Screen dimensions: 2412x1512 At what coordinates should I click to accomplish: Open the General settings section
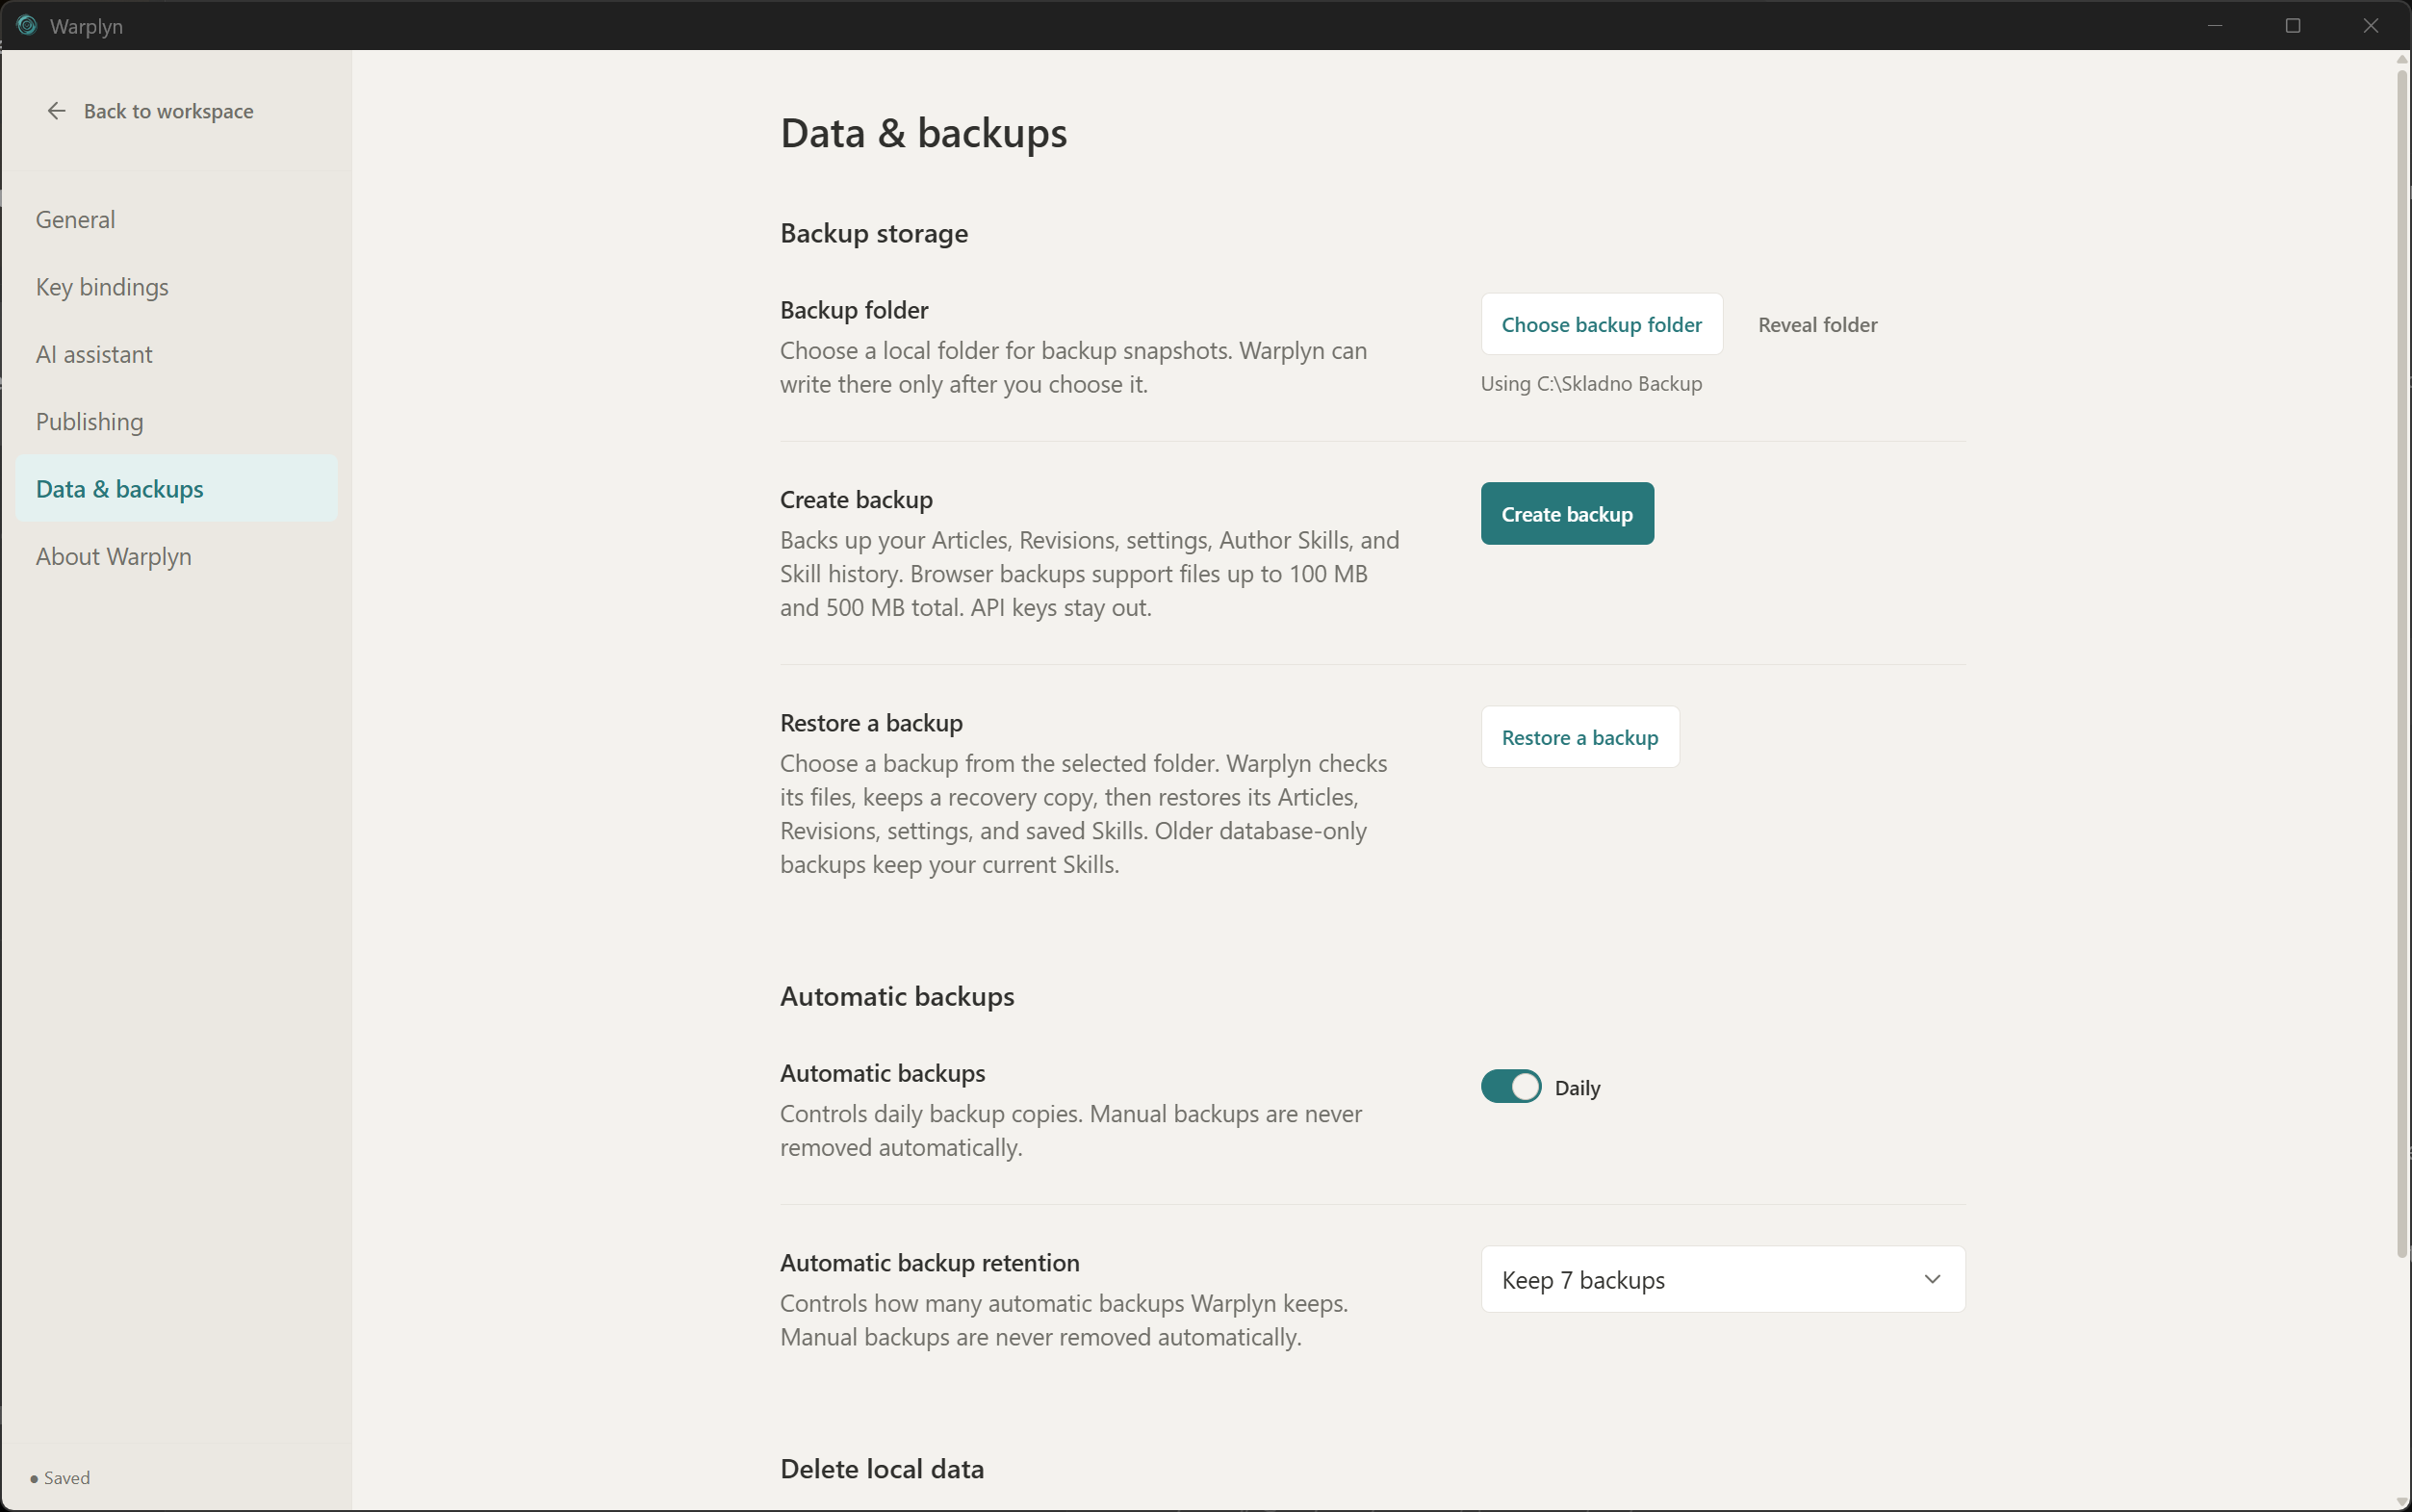[x=176, y=220]
